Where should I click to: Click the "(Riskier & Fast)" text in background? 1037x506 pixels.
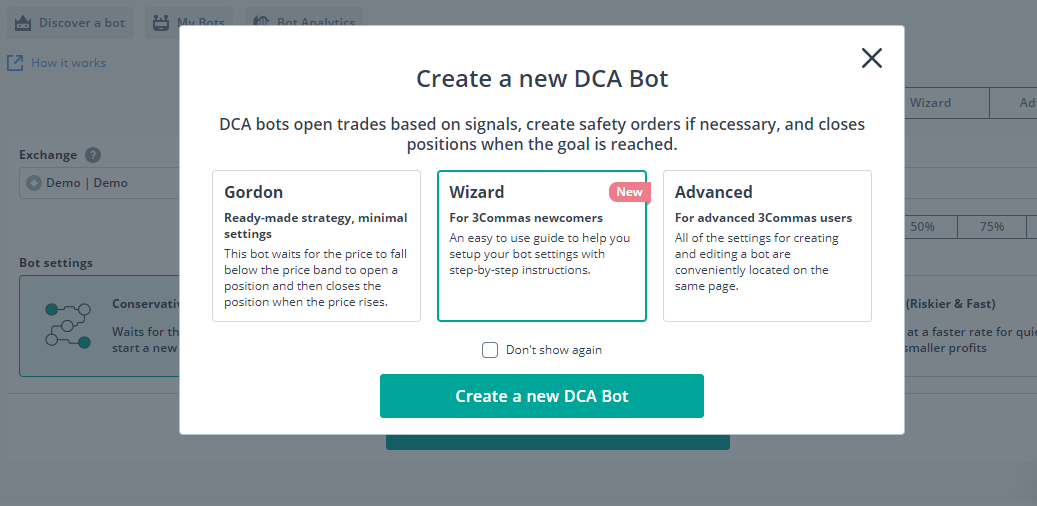tap(950, 304)
